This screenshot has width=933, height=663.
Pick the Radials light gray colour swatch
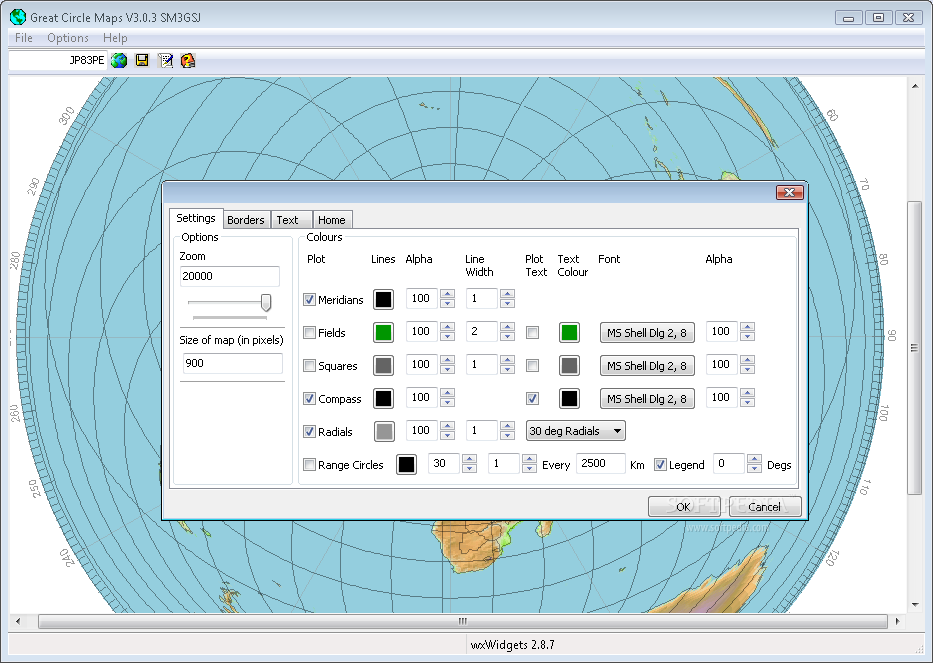(x=384, y=431)
